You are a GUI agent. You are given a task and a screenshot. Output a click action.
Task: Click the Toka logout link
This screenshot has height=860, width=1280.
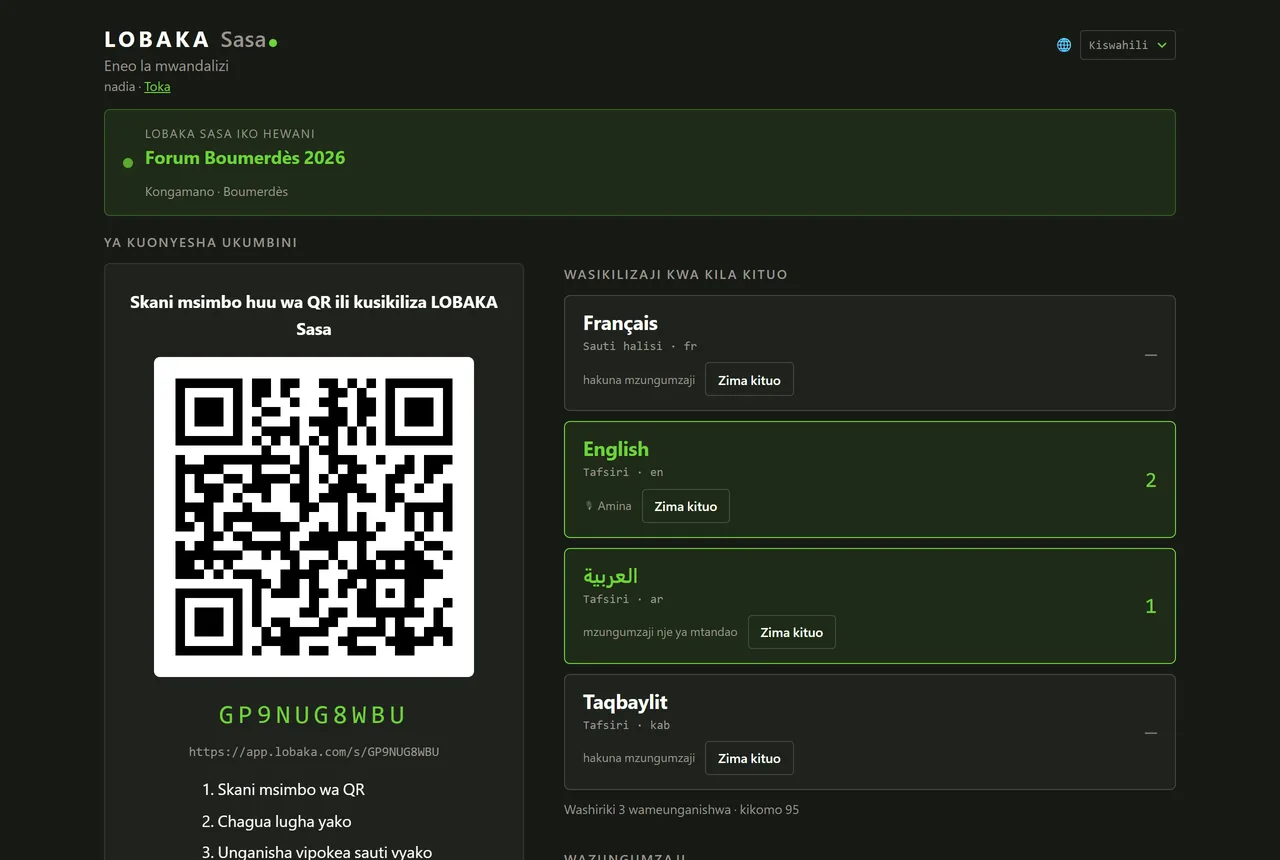click(x=157, y=87)
